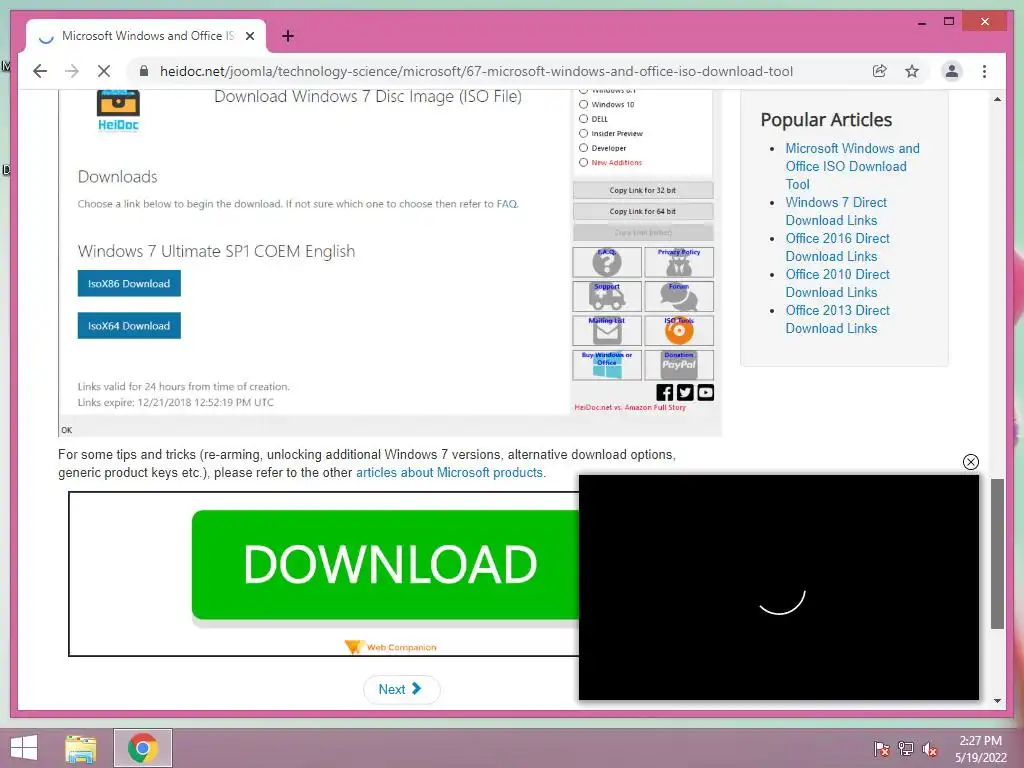Click the PayPal Donation icon
Screen dimensions: 1024x768
point(679,365)
